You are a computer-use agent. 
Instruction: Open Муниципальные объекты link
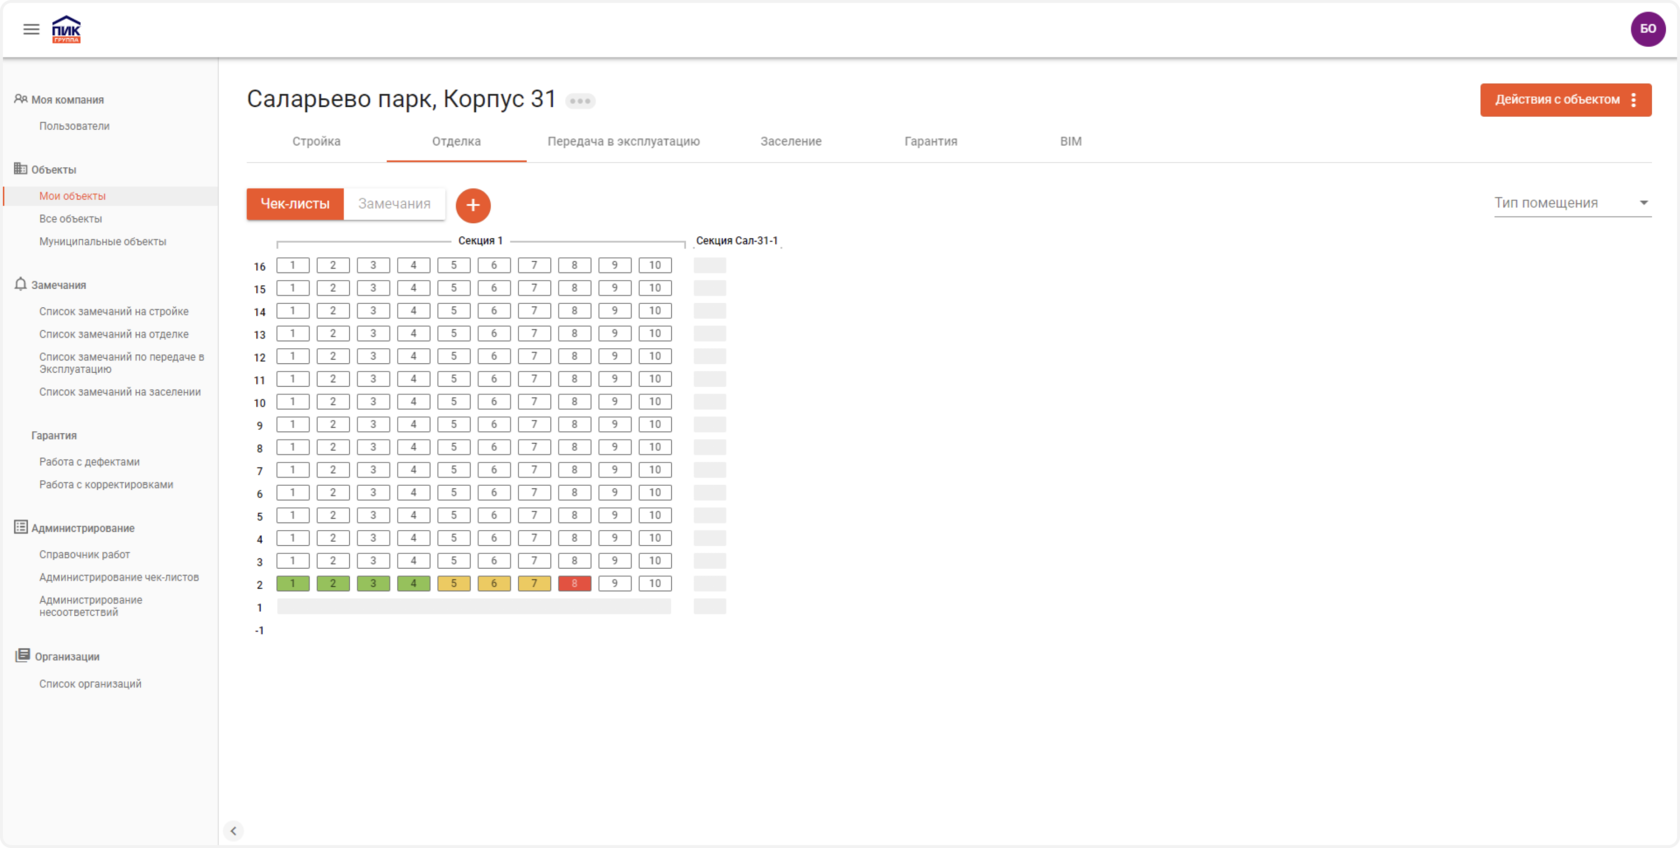102,242
